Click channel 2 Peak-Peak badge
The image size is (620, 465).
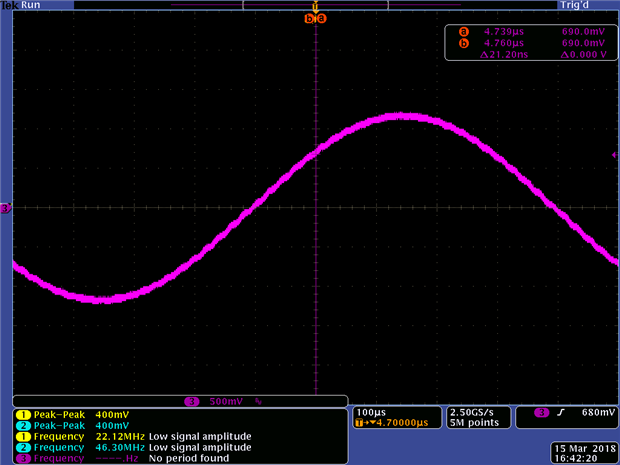tap(23, 426)
